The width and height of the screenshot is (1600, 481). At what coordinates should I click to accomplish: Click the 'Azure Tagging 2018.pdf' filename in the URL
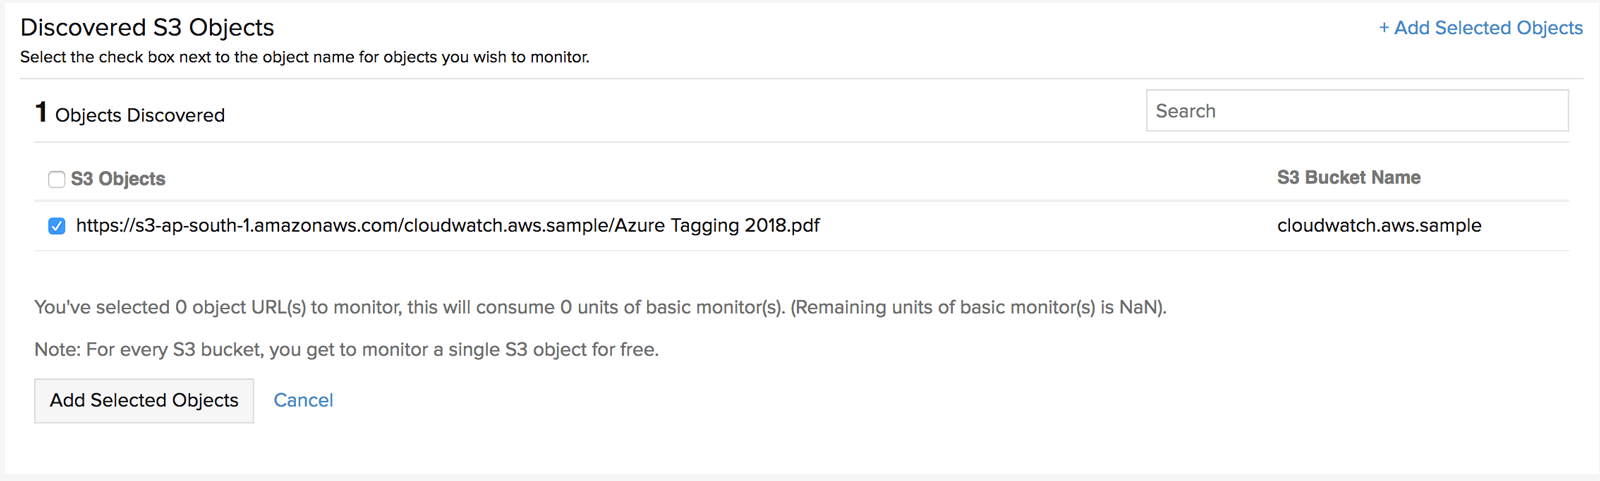coord(716,226)
